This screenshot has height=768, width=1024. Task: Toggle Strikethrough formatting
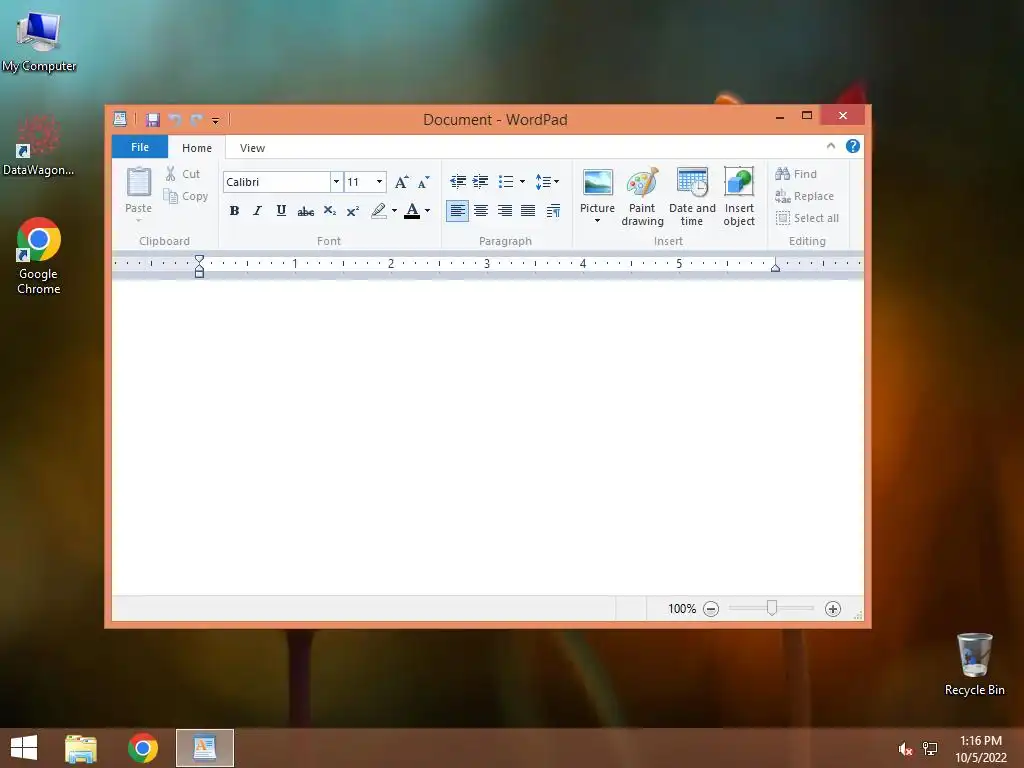point(305,211)
